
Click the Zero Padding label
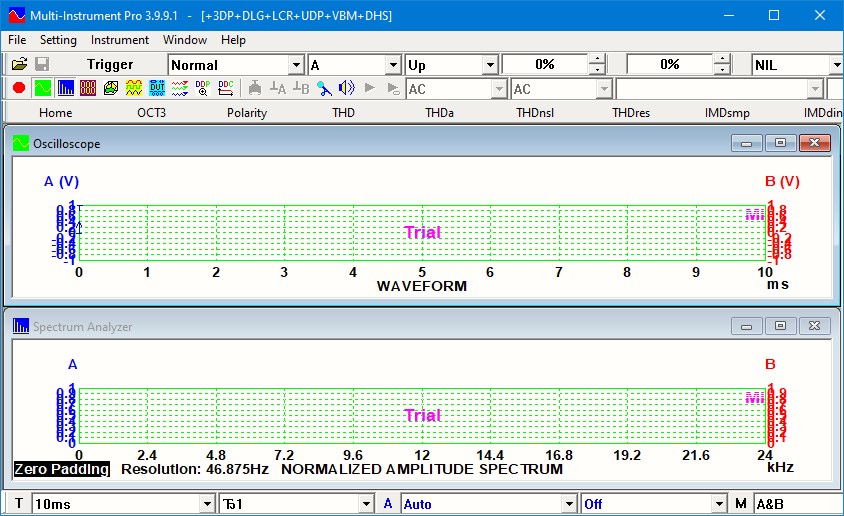click(62, 469)
